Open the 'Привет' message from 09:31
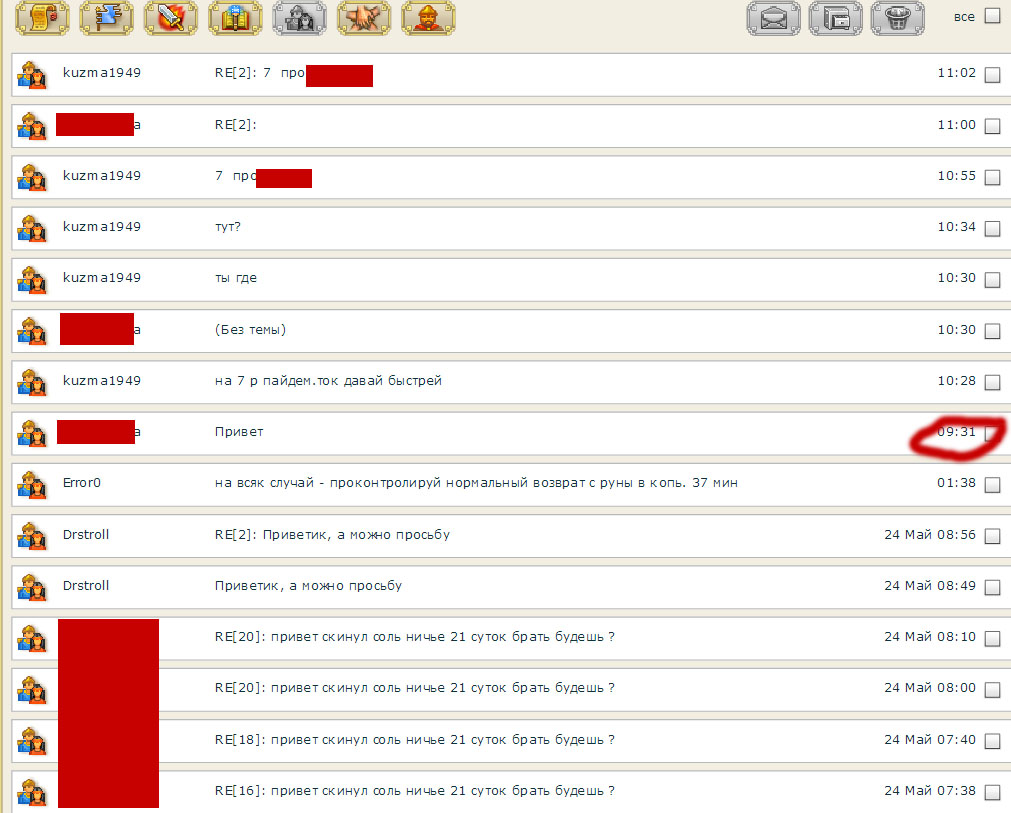The image size is (1011, 813). (239, 432)
